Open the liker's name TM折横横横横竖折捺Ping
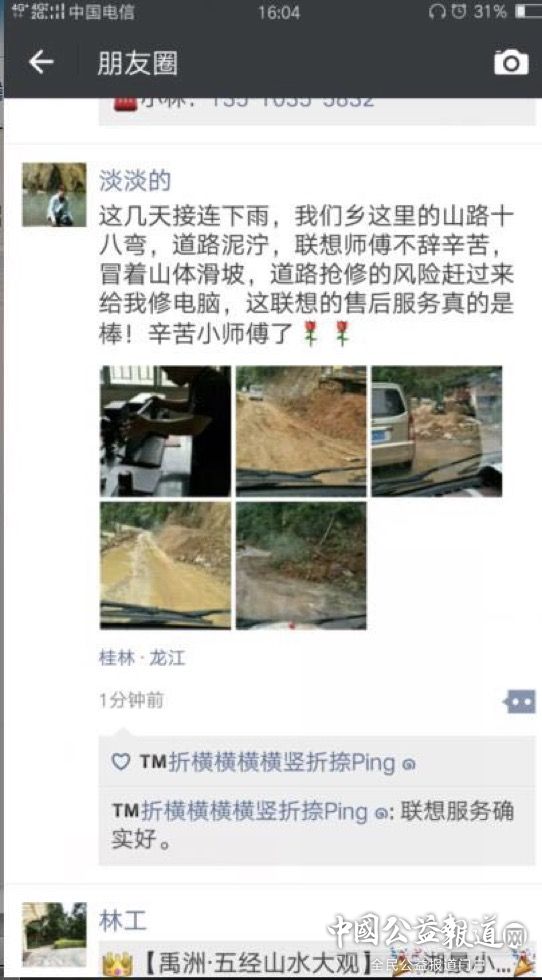Viewport: 542px width, 980px height. [x=278, y=762]
